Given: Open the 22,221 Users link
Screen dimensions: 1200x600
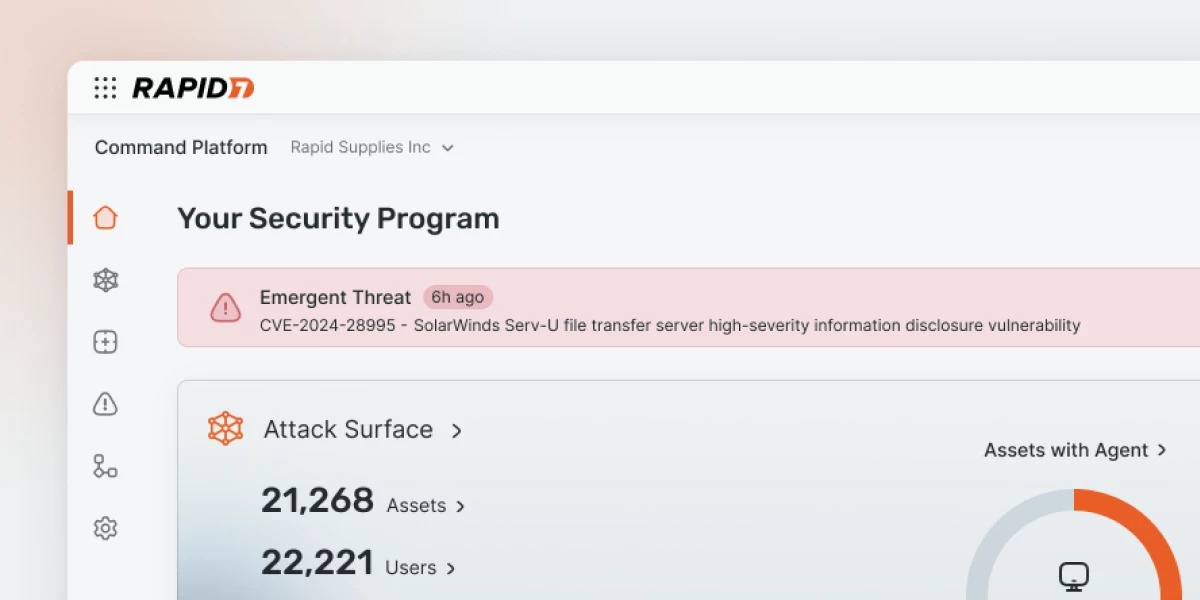Looking at the screenshot, I should point(420,568).
